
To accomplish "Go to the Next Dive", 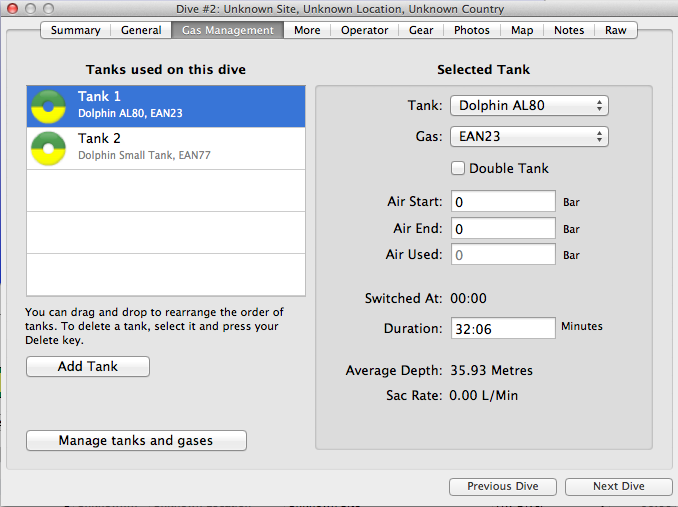I will click(x=618, y=486).
